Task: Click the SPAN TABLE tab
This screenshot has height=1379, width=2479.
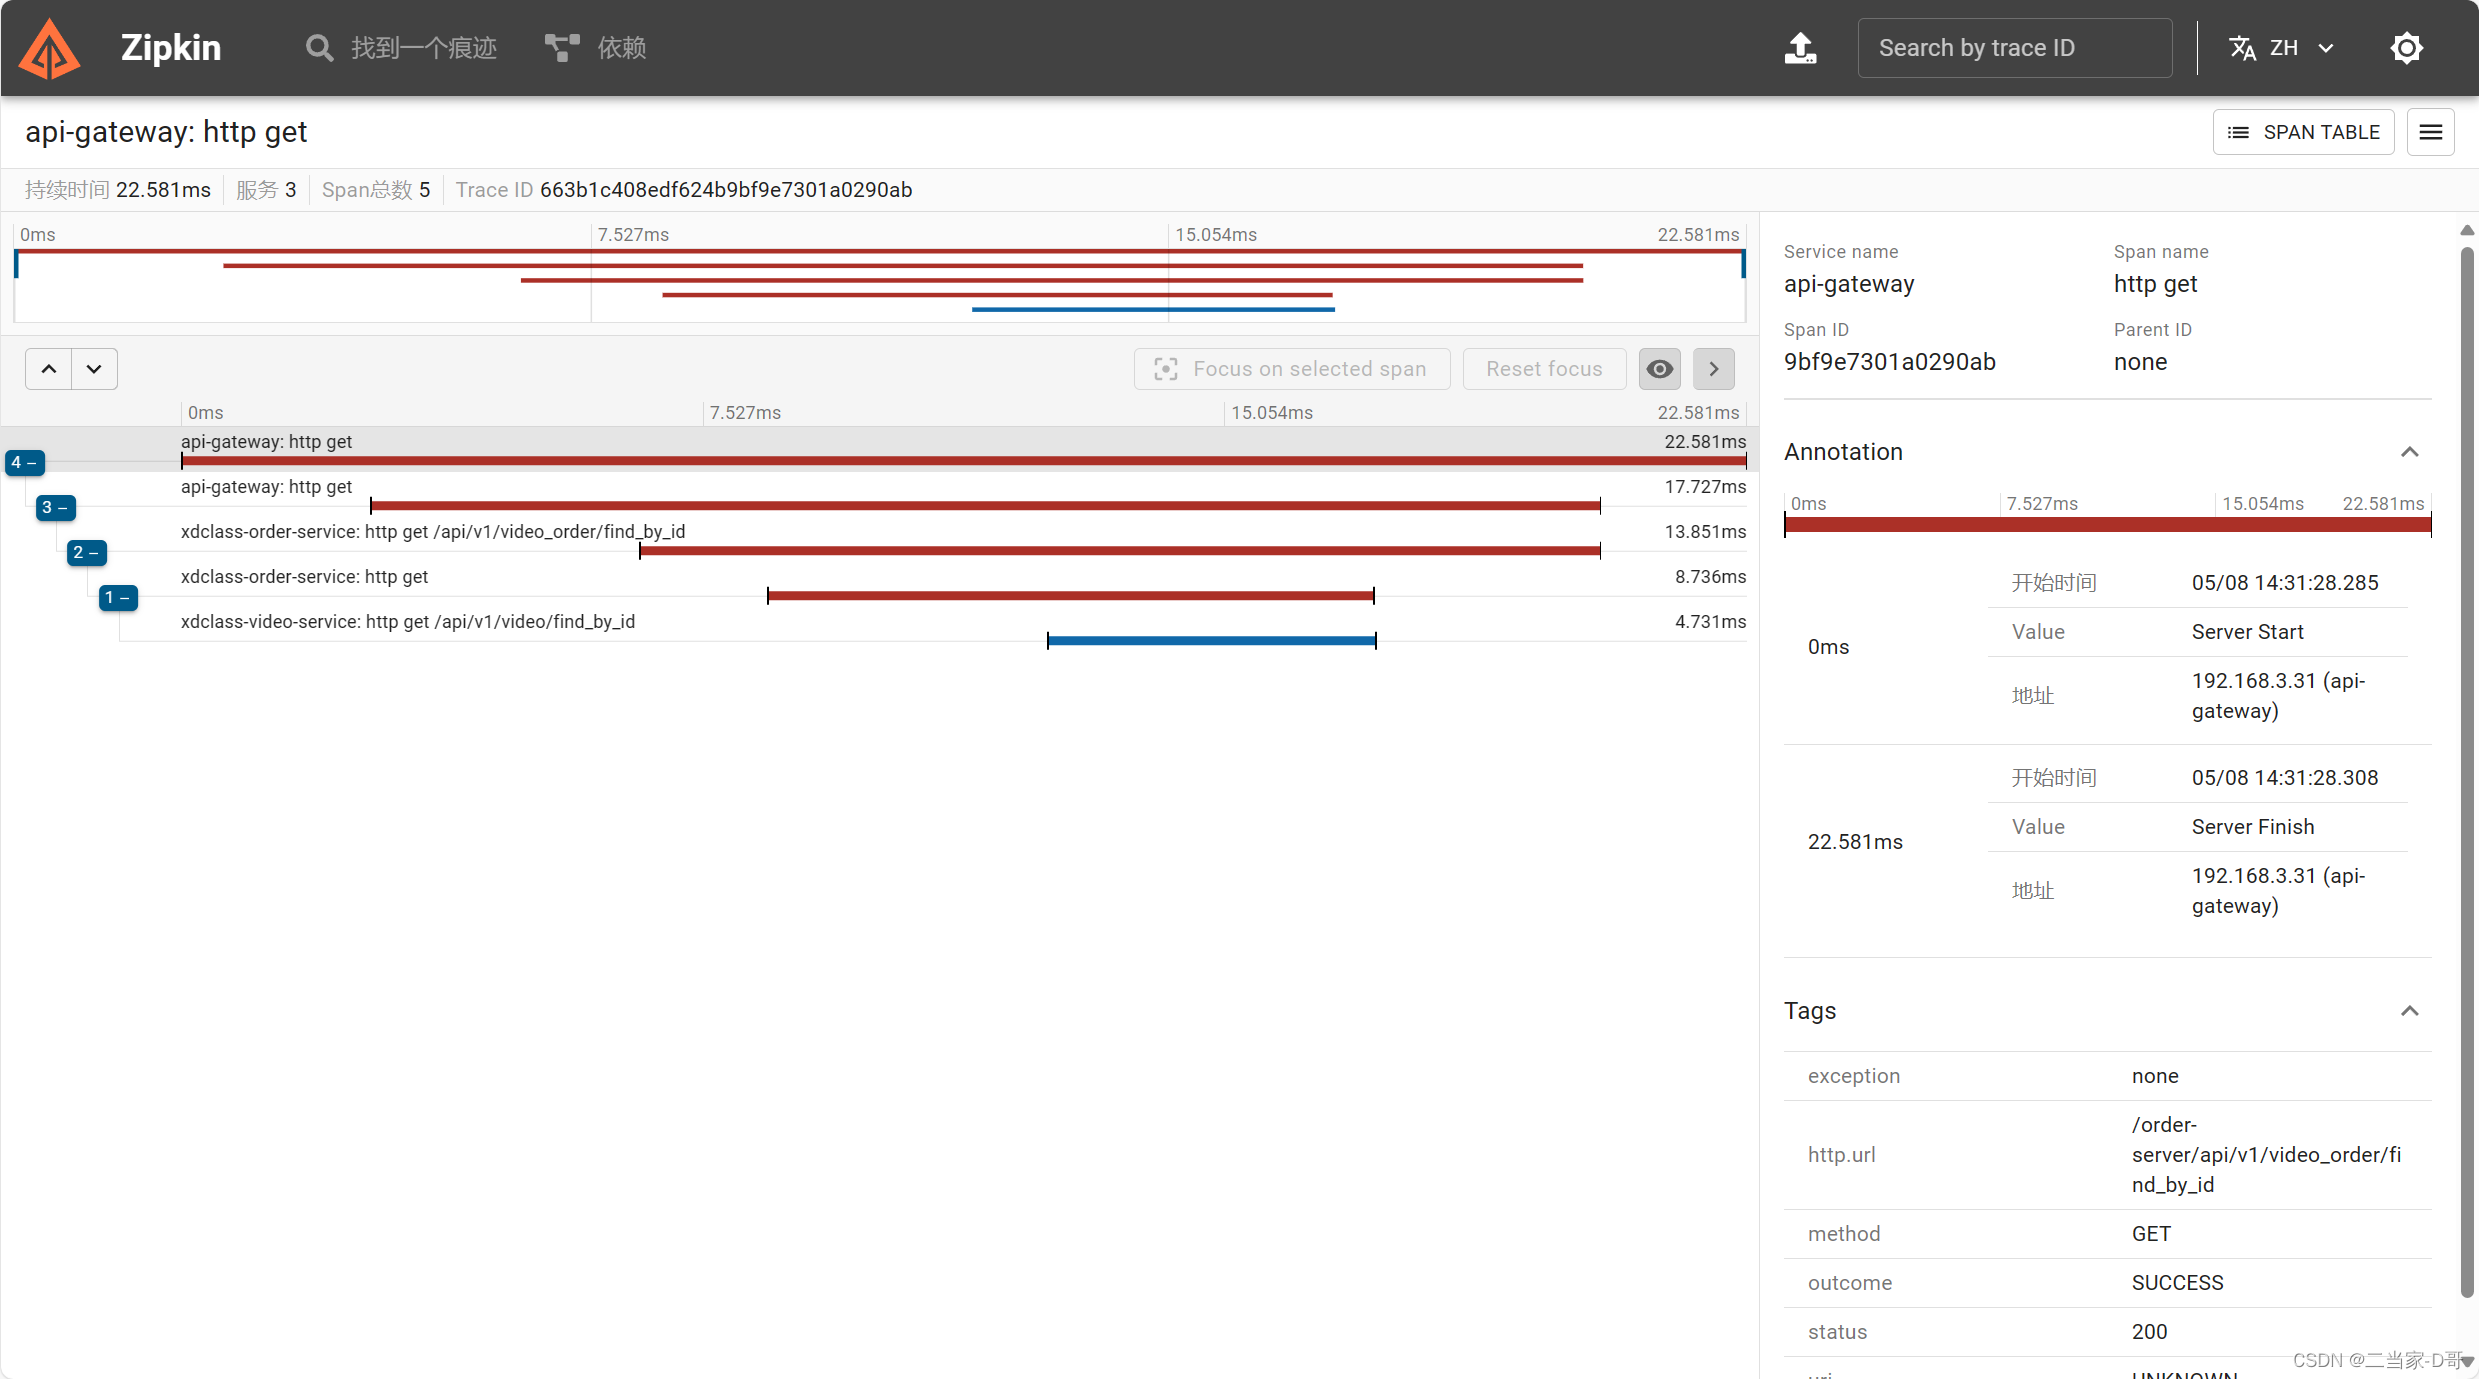Action: point(2306,131)
